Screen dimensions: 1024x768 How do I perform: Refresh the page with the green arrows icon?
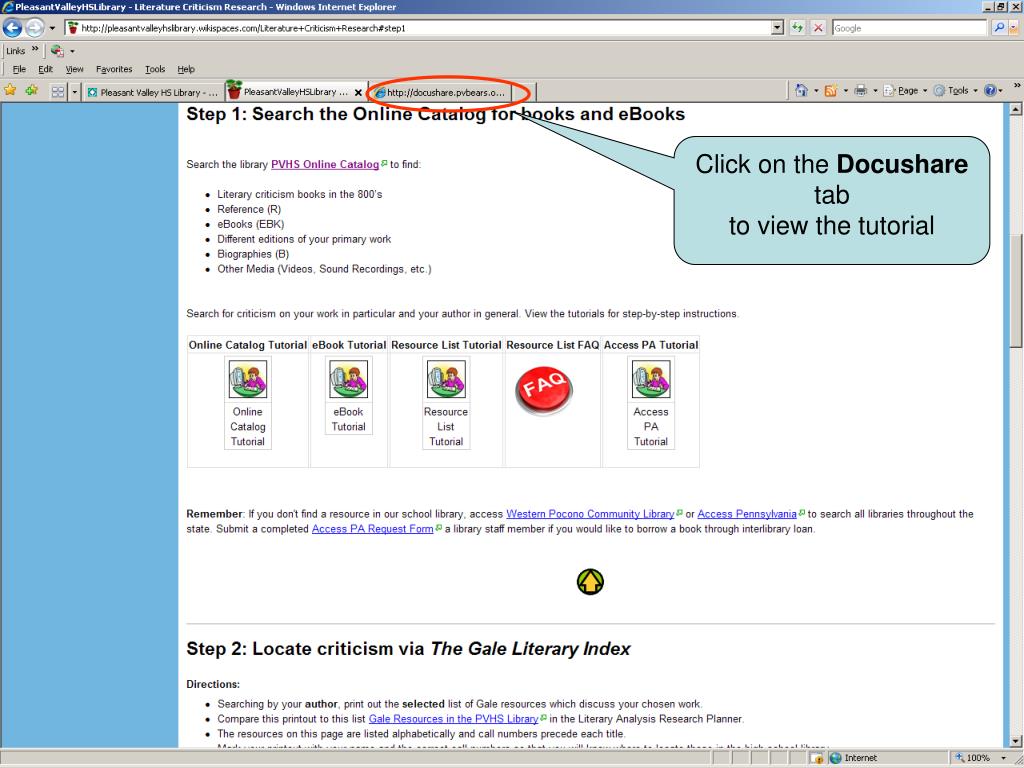tap(797, 28)
